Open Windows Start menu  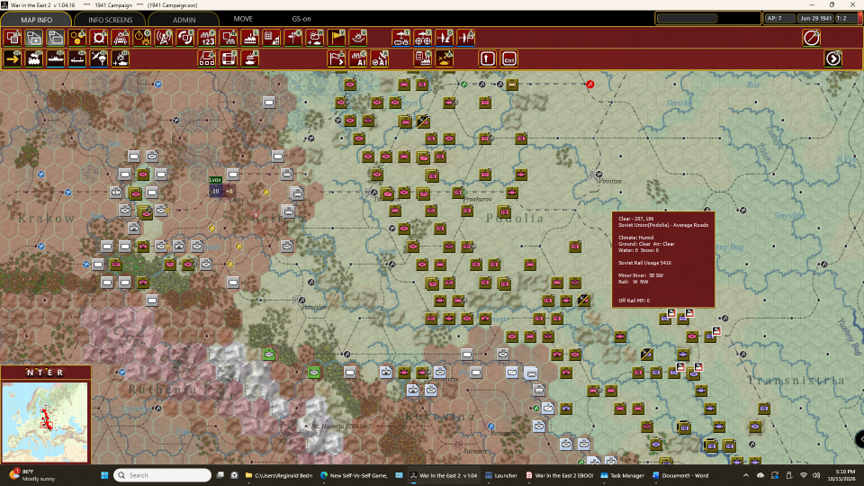coord(104,475)
